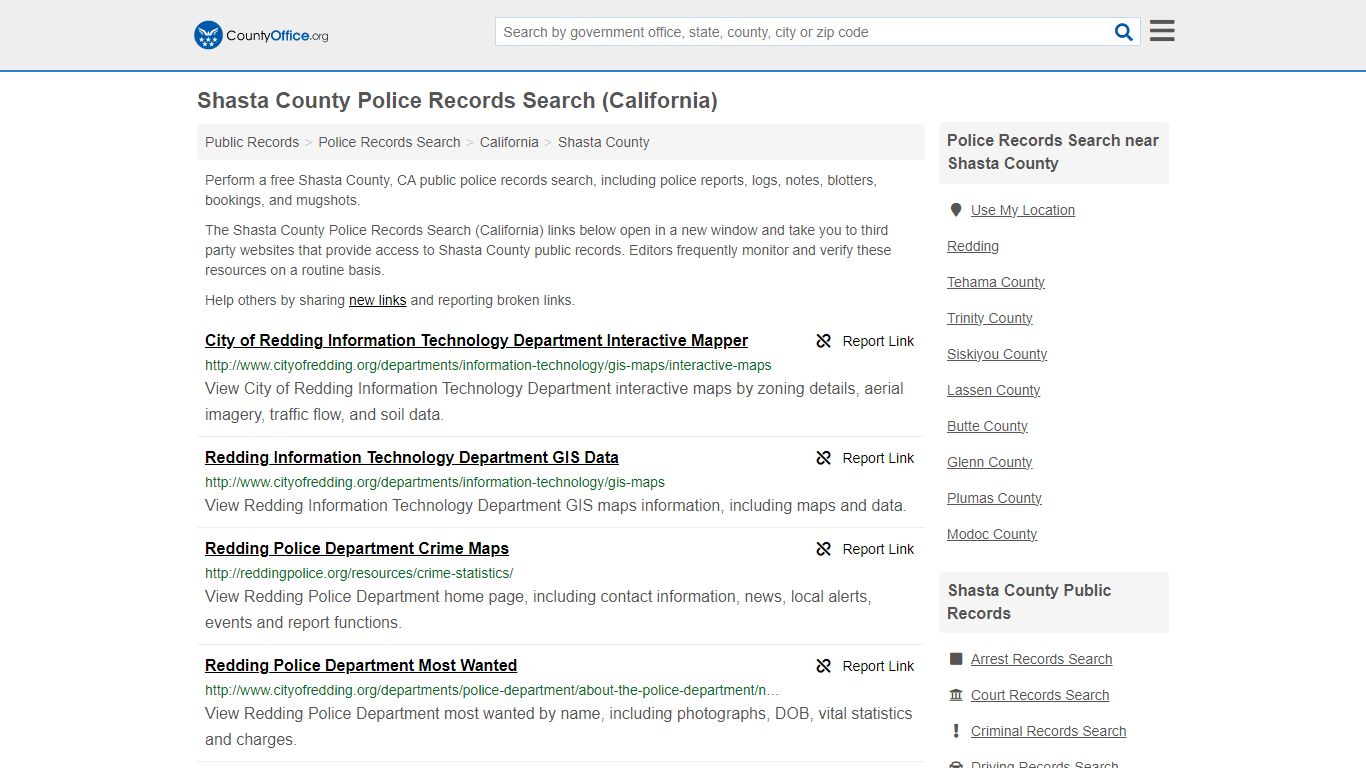1366x768 pixels.
Task: Click broken-link icon for Crime Maps
Action: click(824, 549)
